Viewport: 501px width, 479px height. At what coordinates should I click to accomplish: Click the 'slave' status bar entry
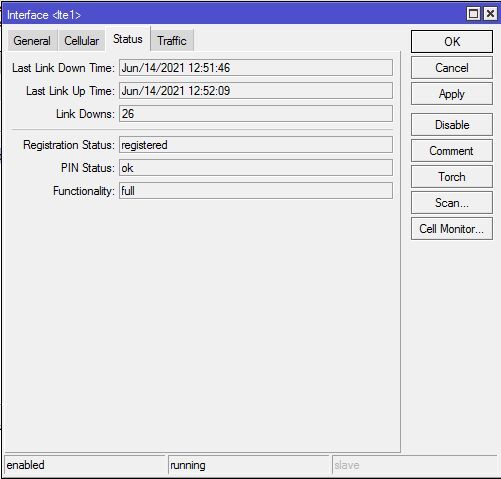[x=415, y=465]
